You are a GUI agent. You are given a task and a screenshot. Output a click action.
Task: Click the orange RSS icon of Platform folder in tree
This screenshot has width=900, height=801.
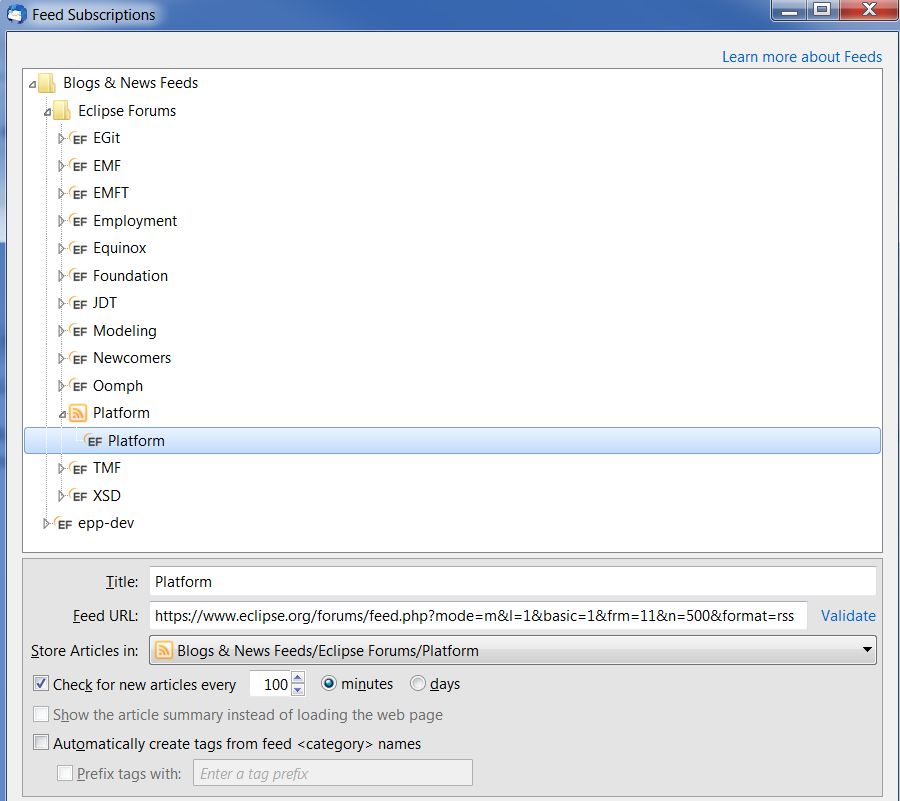coord(78,413)
